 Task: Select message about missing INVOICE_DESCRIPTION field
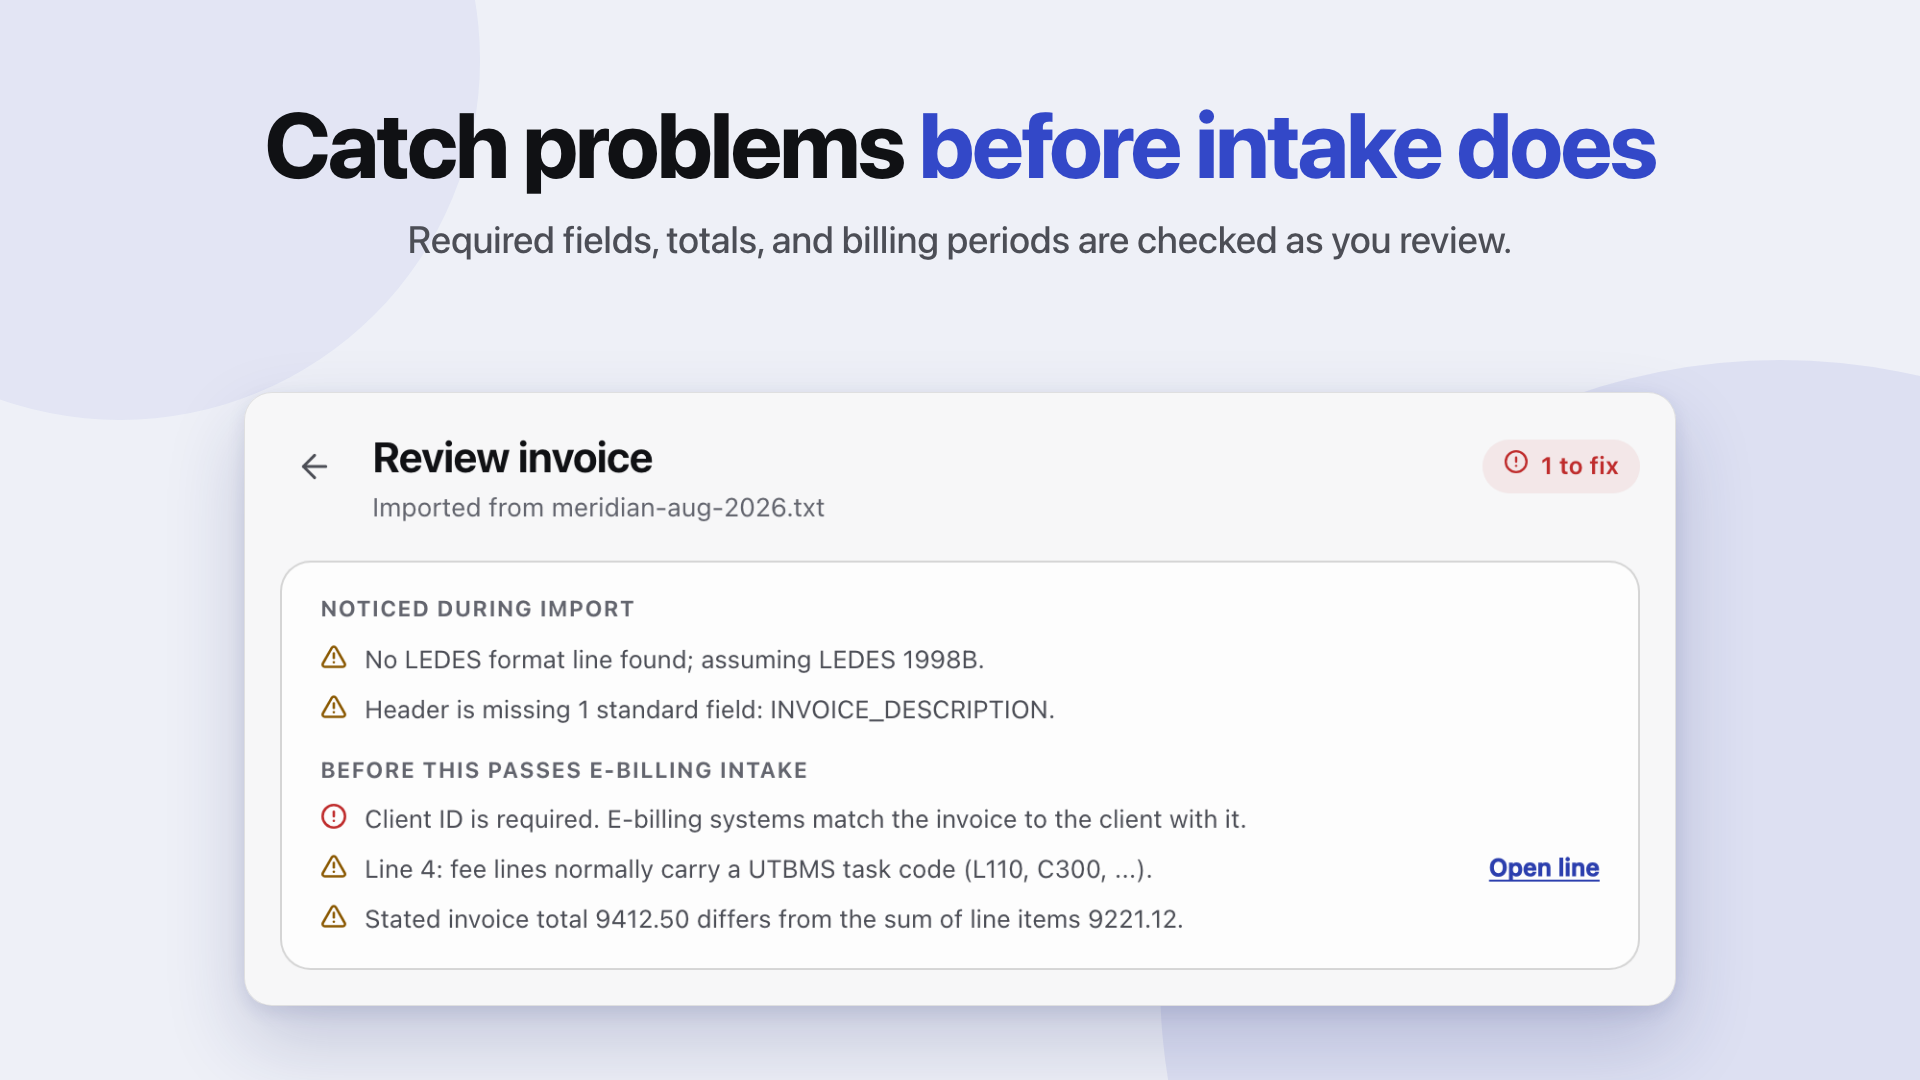[709, 710]
